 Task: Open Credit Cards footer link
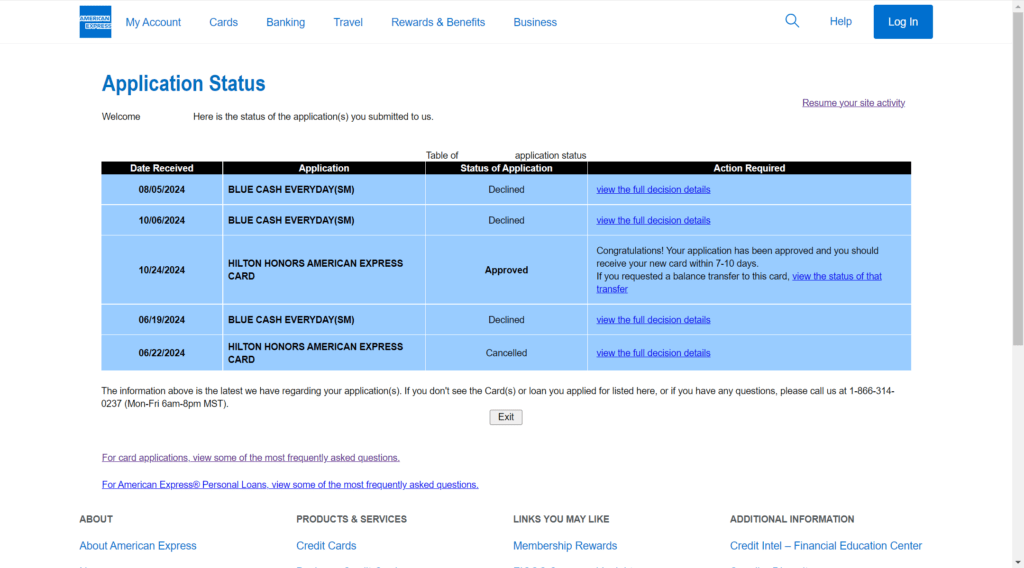pos(326,546)
